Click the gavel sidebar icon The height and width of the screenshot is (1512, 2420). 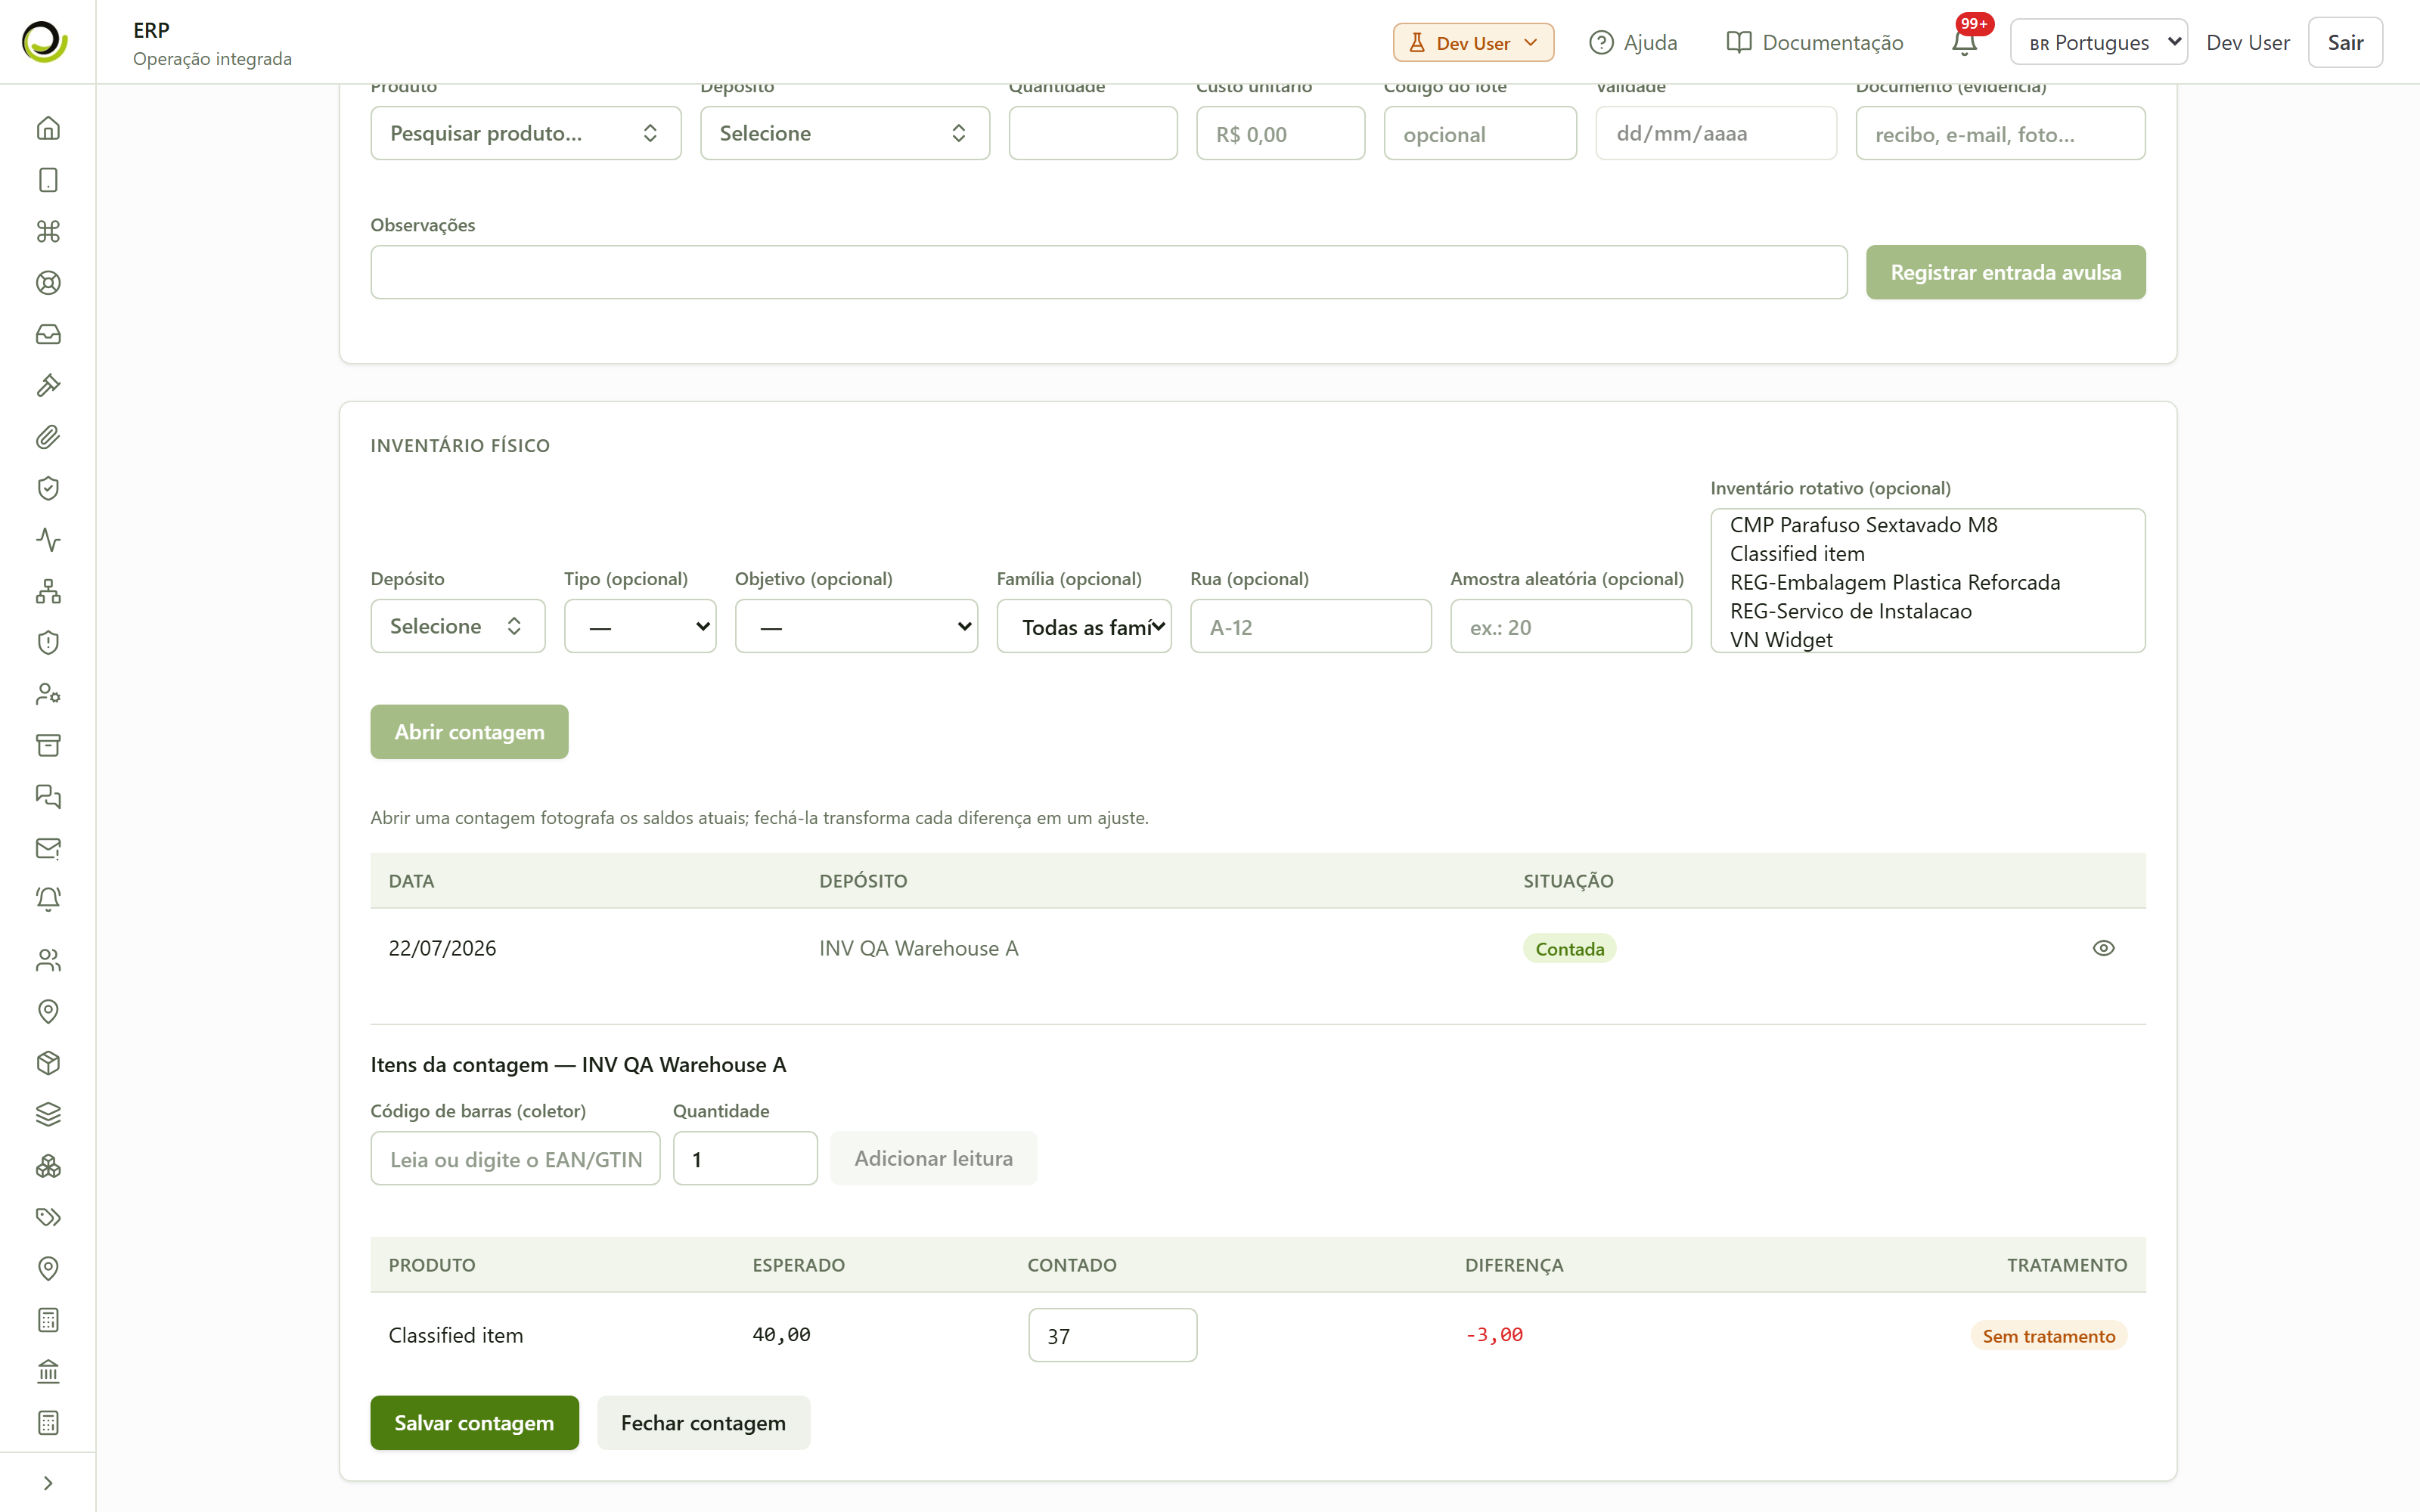(x=48, y=386)
